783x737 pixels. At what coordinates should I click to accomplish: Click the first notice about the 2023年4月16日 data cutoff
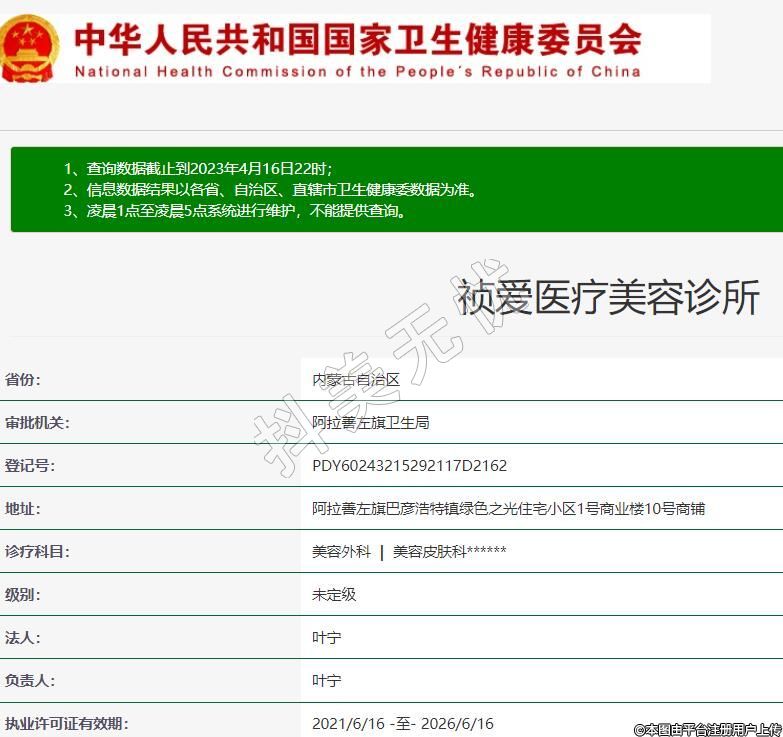[198, 168]
